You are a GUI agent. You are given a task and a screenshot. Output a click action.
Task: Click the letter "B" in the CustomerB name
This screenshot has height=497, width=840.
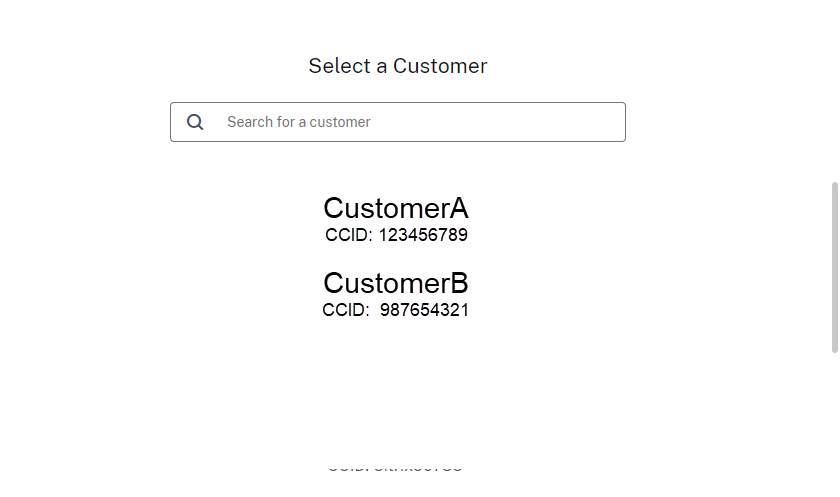459,283
